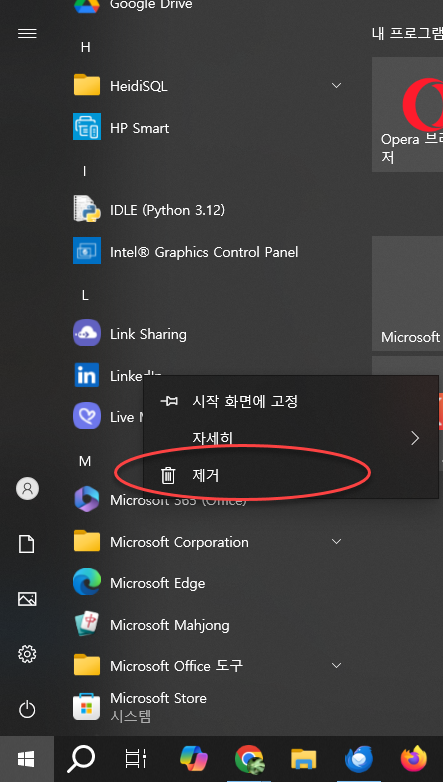This screenshot has width=443, height=782.
Task: Open Chrome from taskbar
Action: click(x=249, y=759)
